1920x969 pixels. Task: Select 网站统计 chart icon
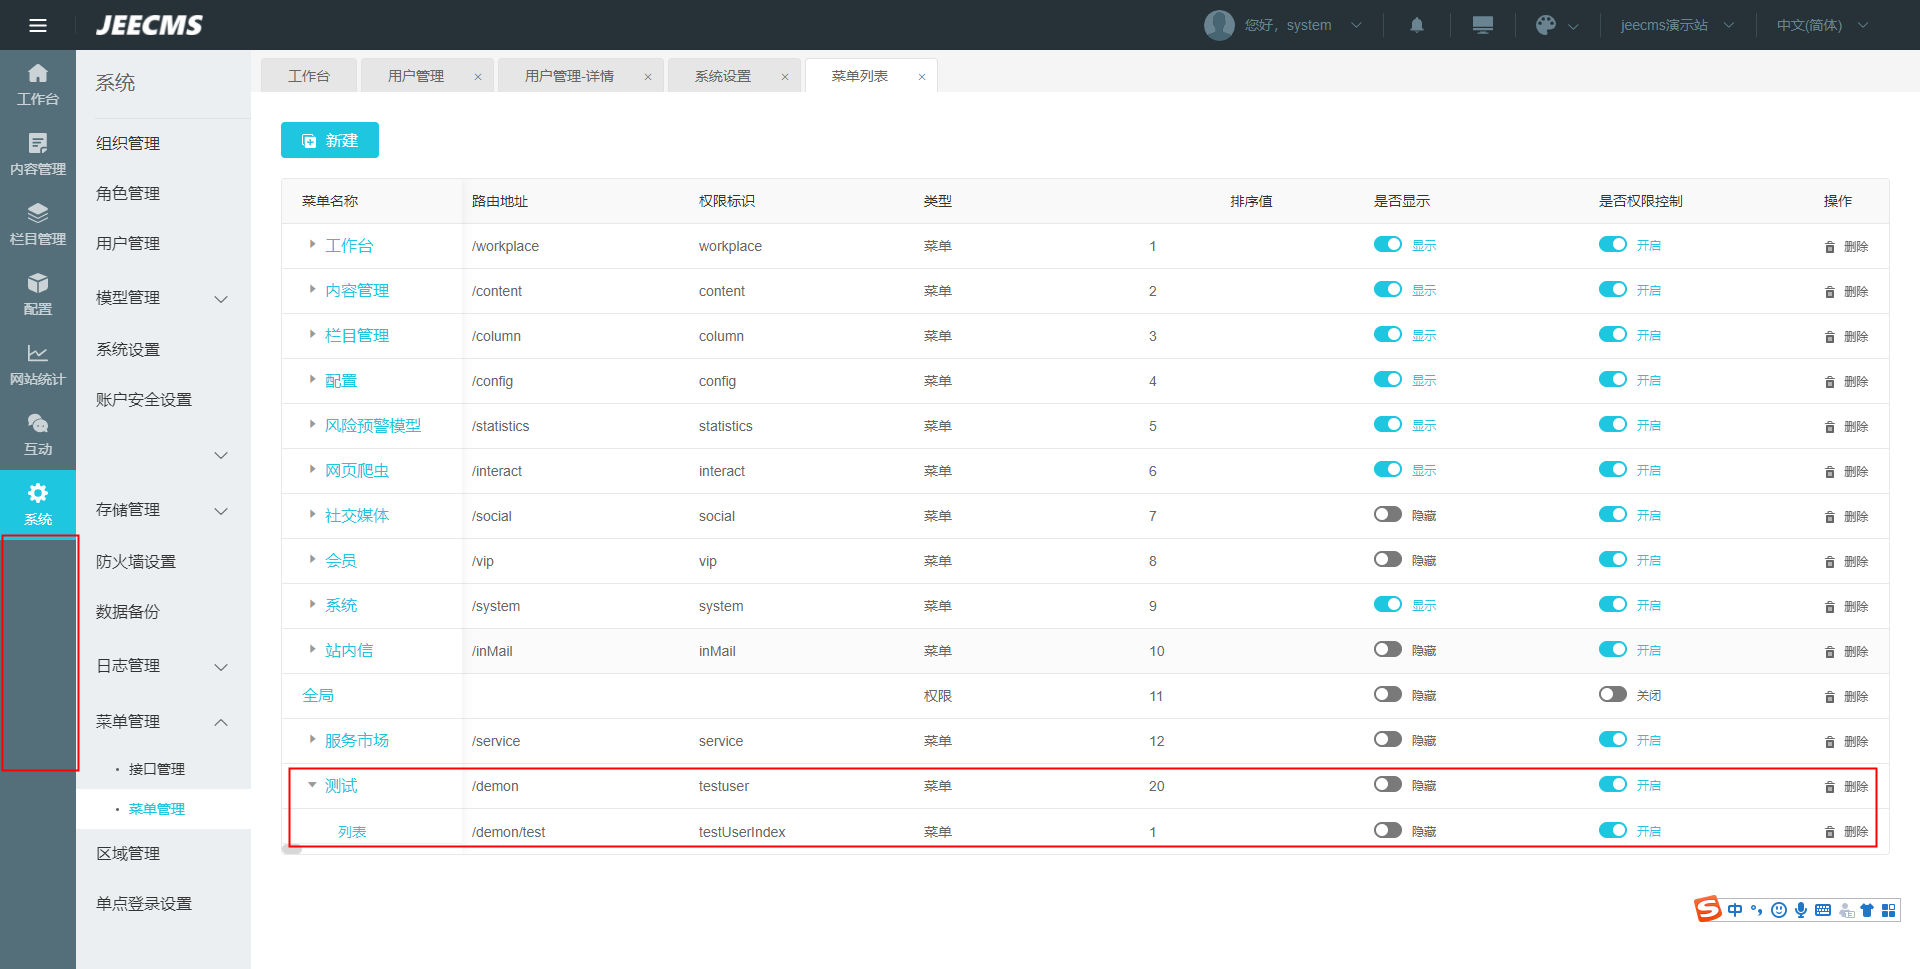[x=38, y=364]
